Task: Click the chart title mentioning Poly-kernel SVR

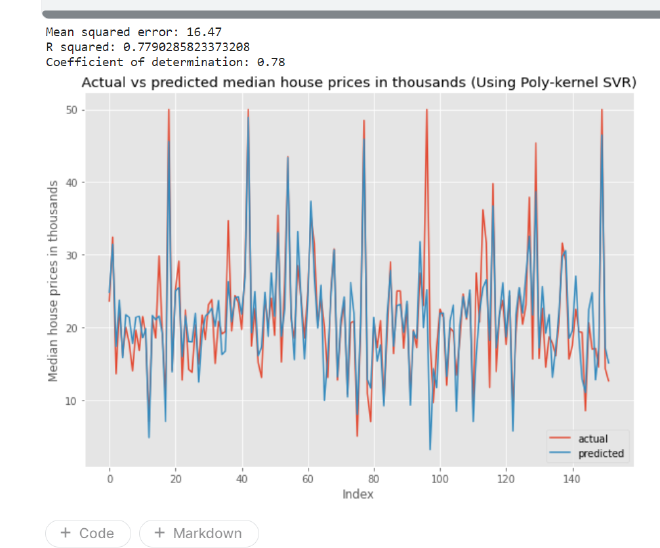Action: pos(358,82)
